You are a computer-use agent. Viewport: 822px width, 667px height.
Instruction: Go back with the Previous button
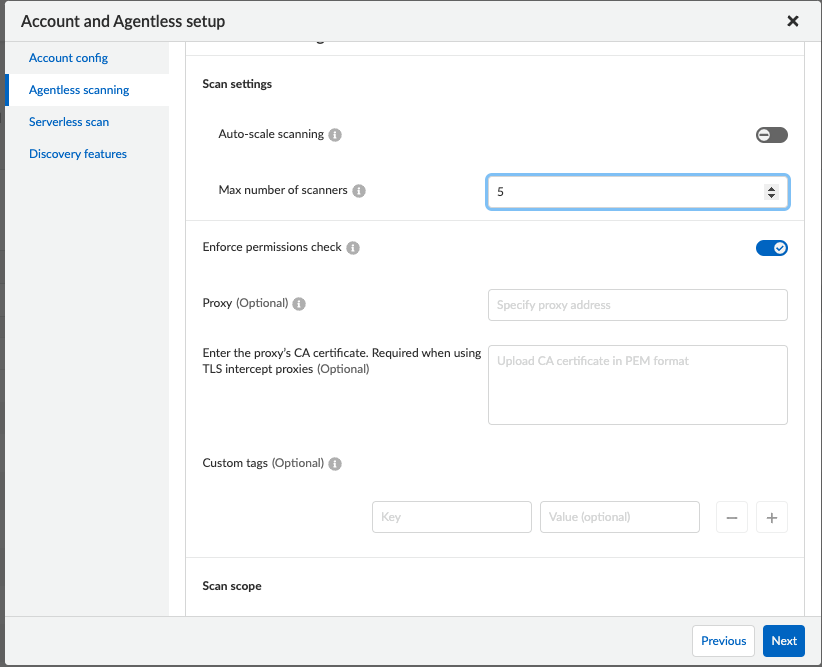[723, 641]
